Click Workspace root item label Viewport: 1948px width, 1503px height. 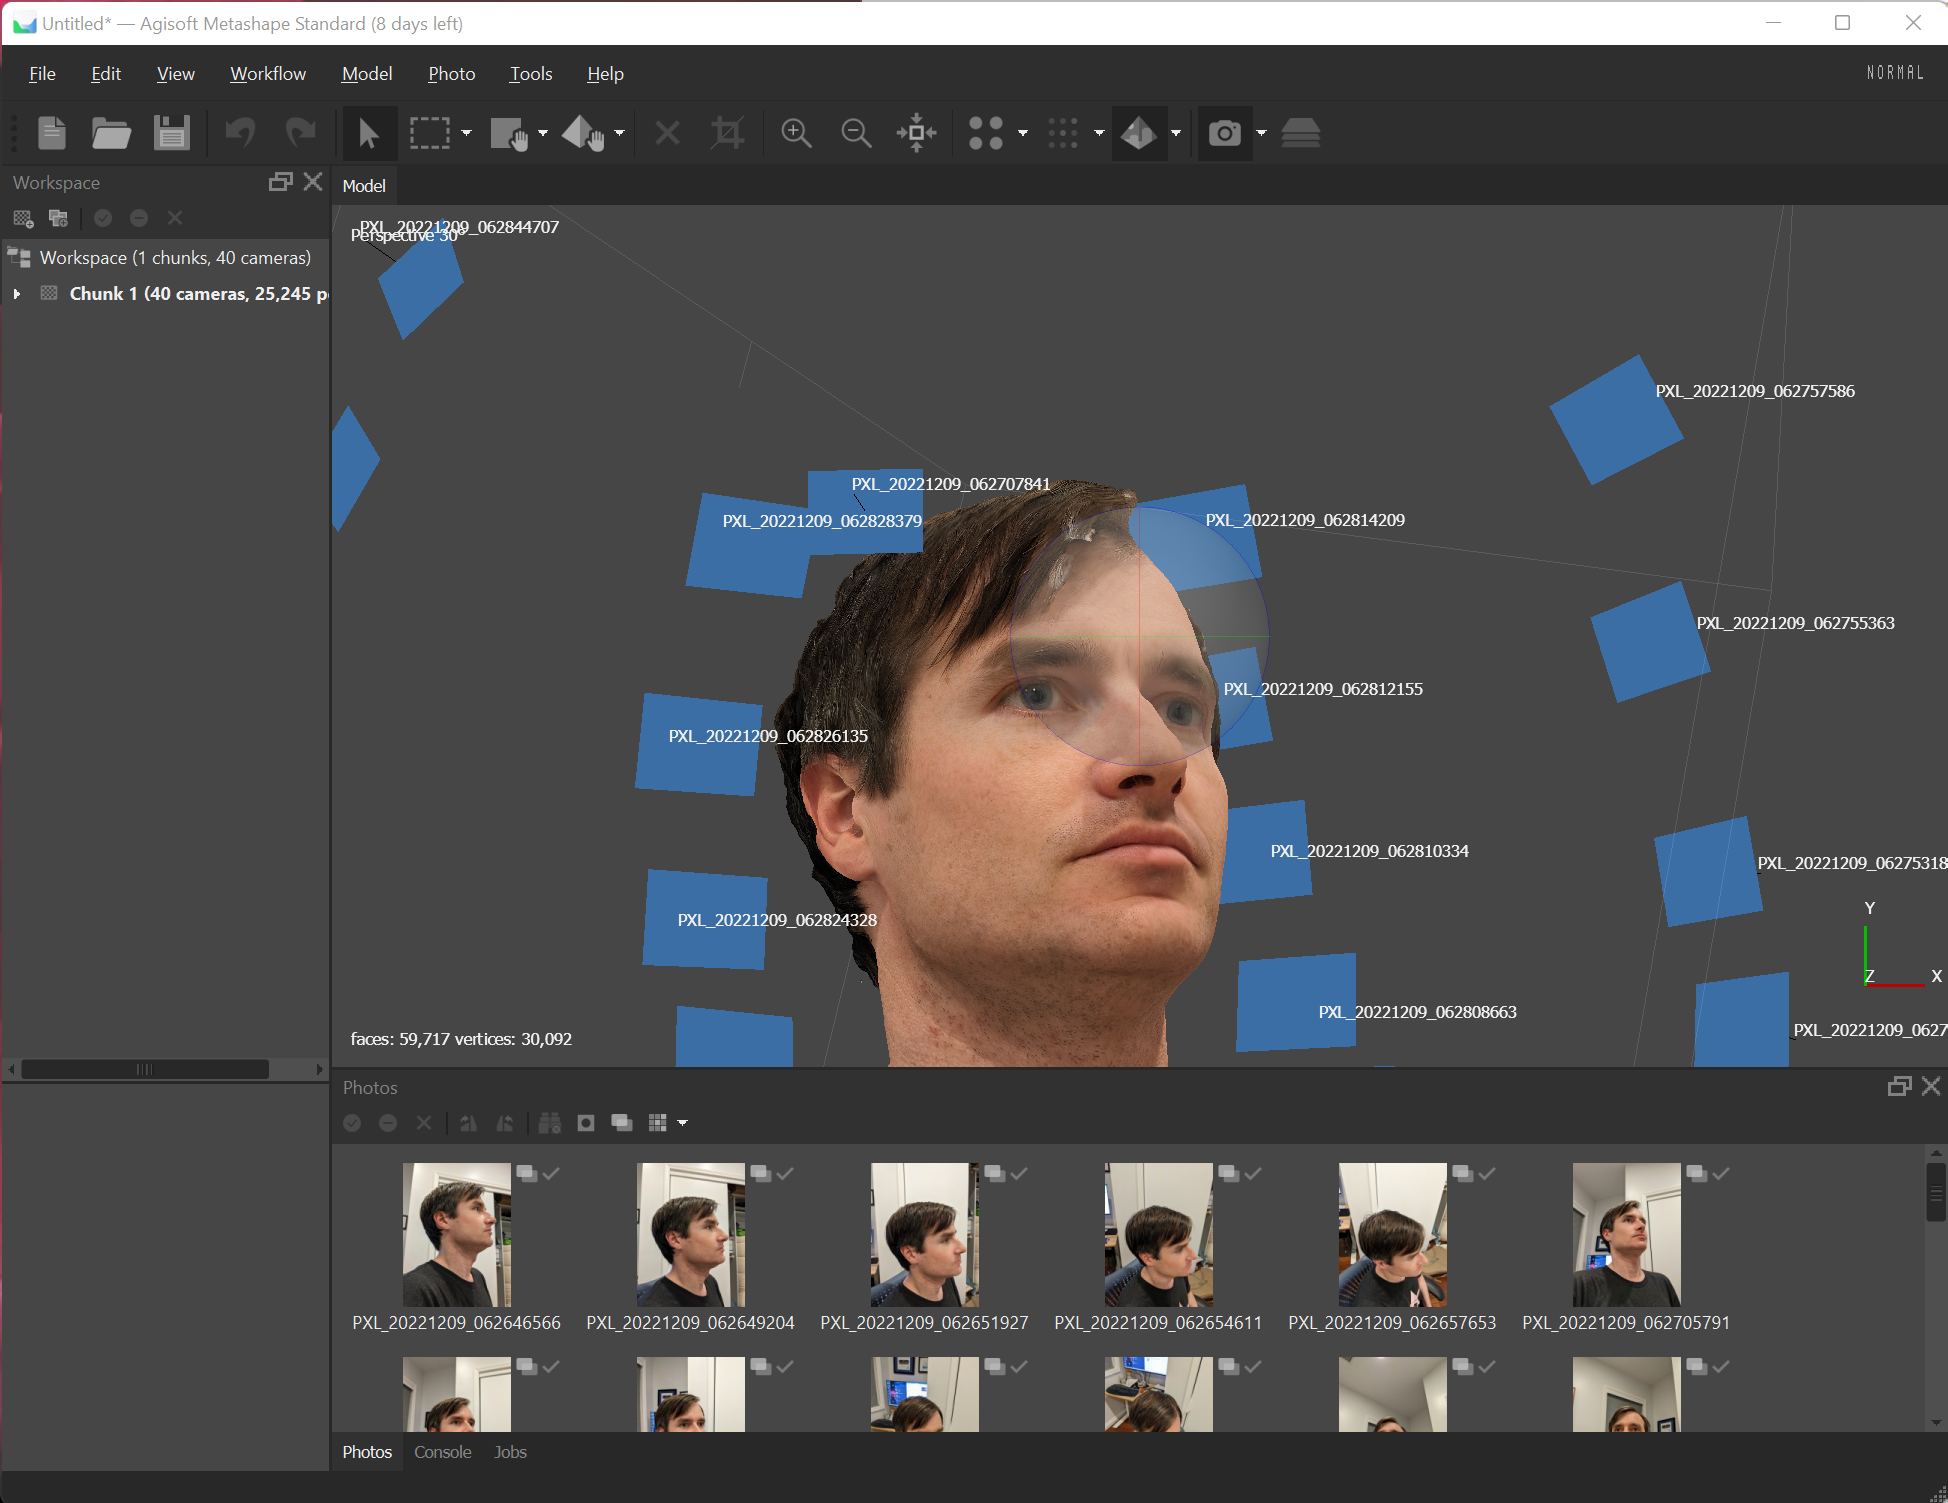(175, 258)
